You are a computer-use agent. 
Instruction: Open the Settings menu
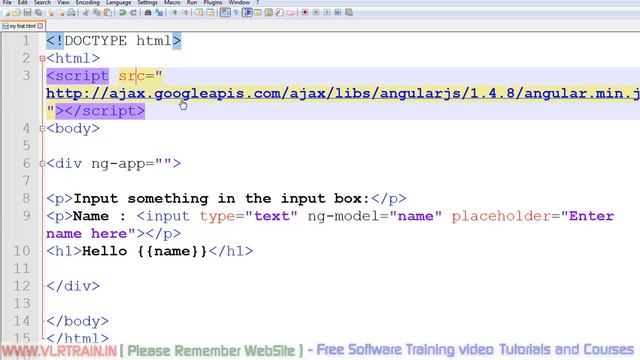pos(147,2)
